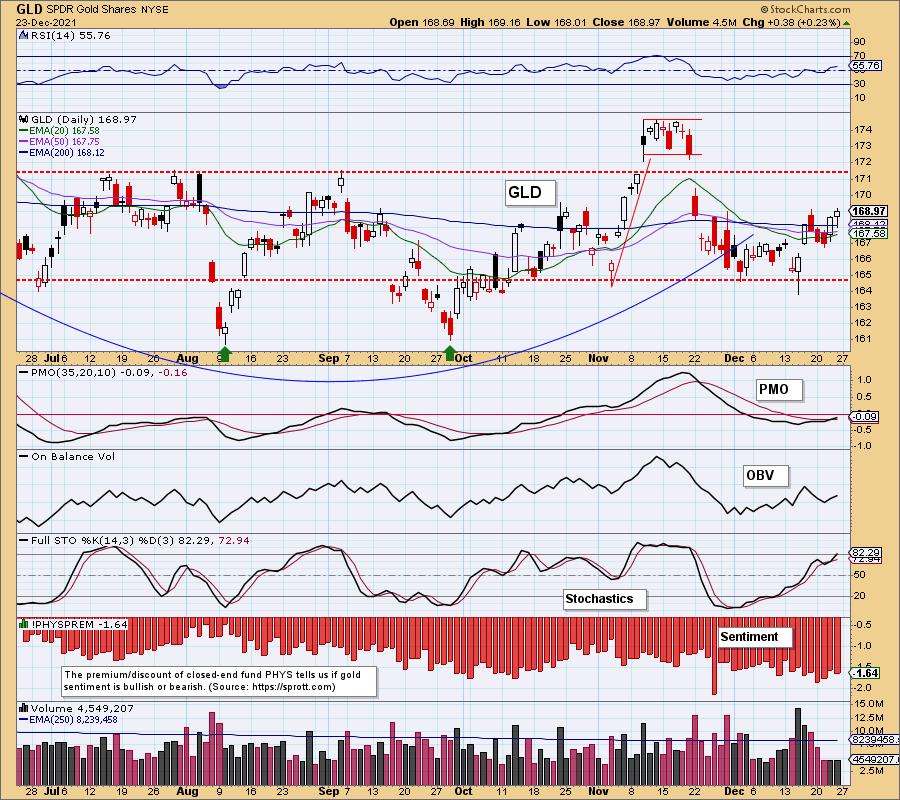Click the 168.97 last-price tag on price axis
The width and height of the screenshot is (900, 800).
[x=869, y=211]
